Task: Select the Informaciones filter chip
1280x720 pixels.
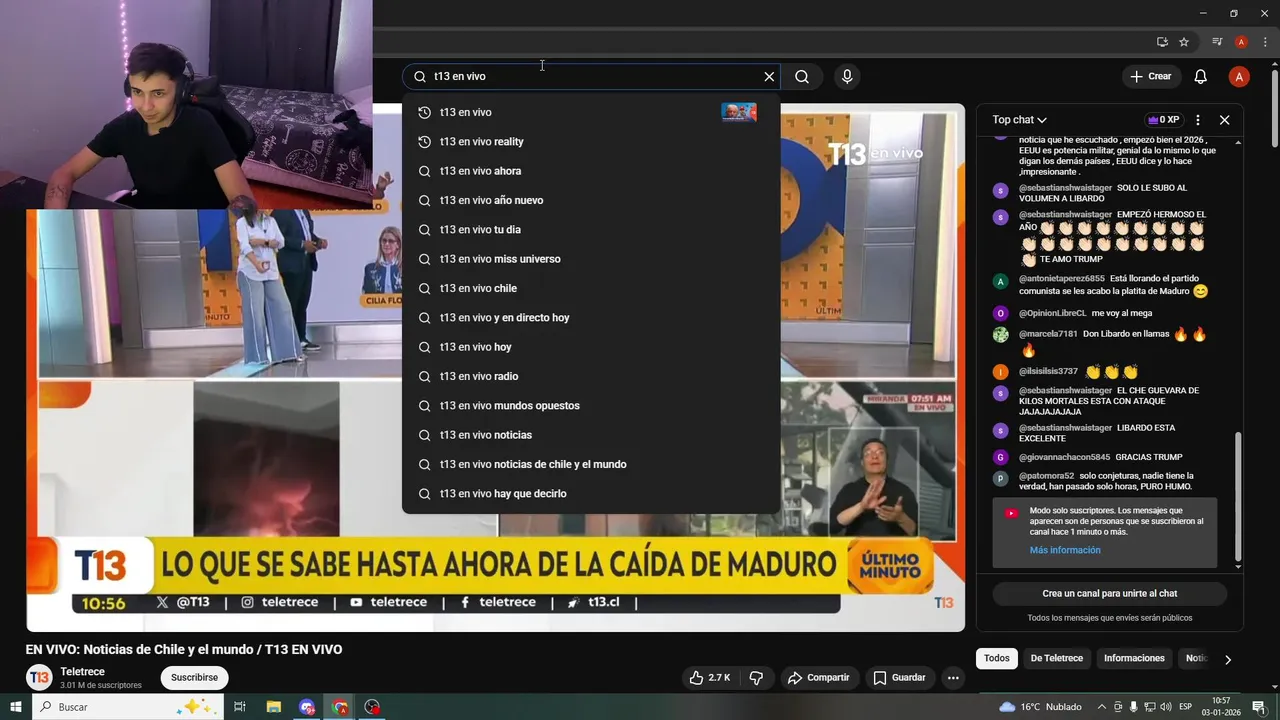Action: coord(1134,658)
